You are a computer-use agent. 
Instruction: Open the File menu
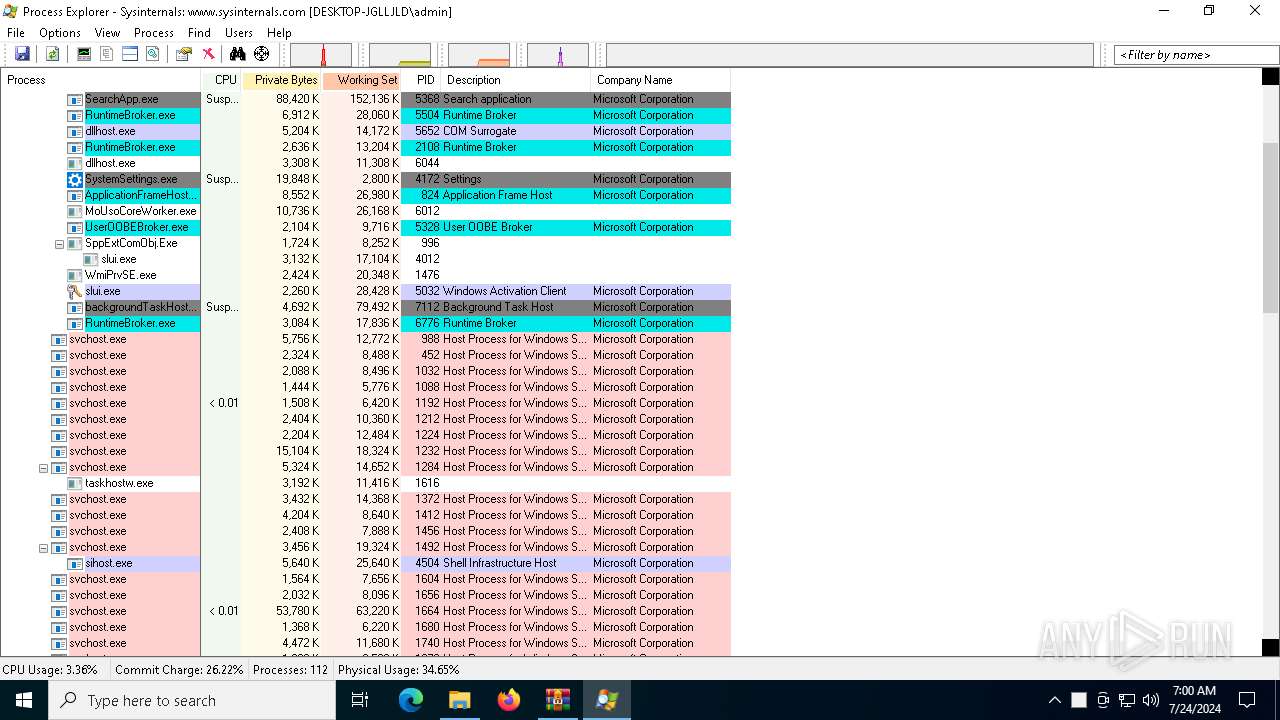(x=16, y=33)
